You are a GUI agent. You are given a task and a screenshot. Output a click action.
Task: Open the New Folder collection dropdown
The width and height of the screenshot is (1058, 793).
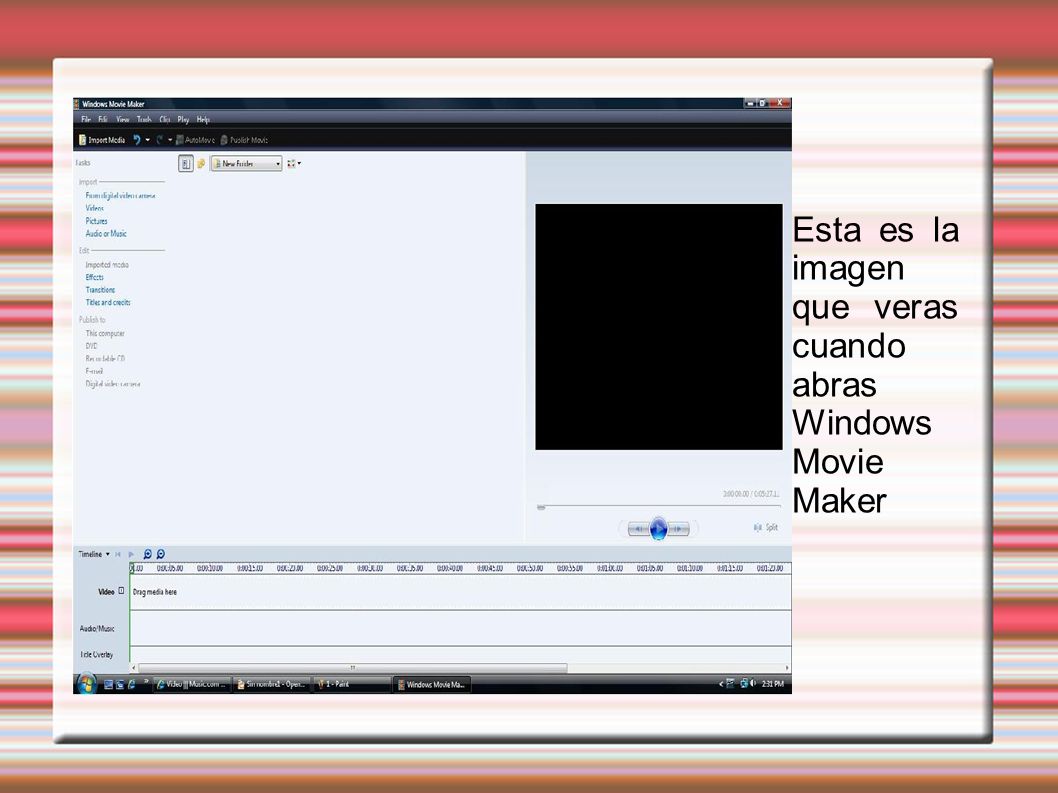point(246,163)
